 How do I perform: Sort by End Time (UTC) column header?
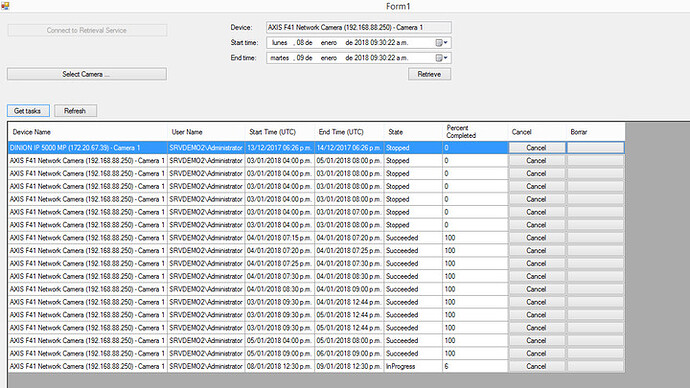tap(349, 132)
